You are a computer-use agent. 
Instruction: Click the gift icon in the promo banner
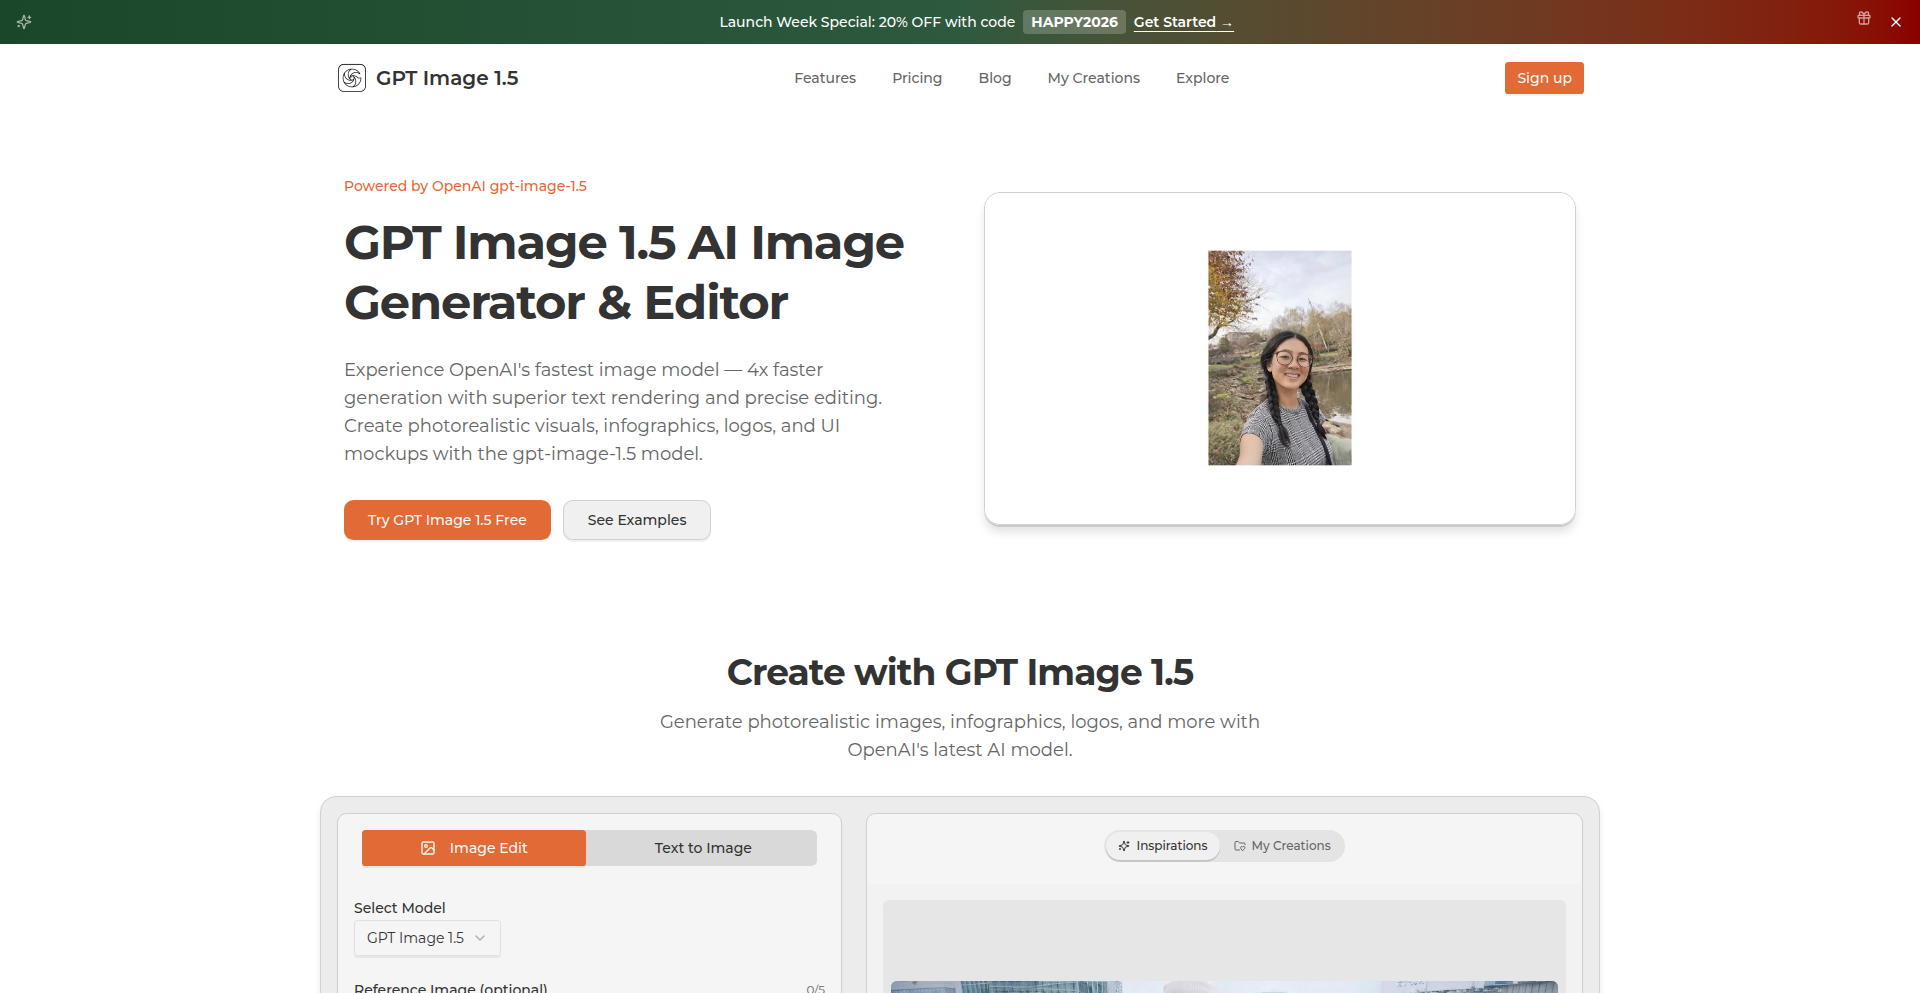pyautogui.click(x=1864, y=19)
